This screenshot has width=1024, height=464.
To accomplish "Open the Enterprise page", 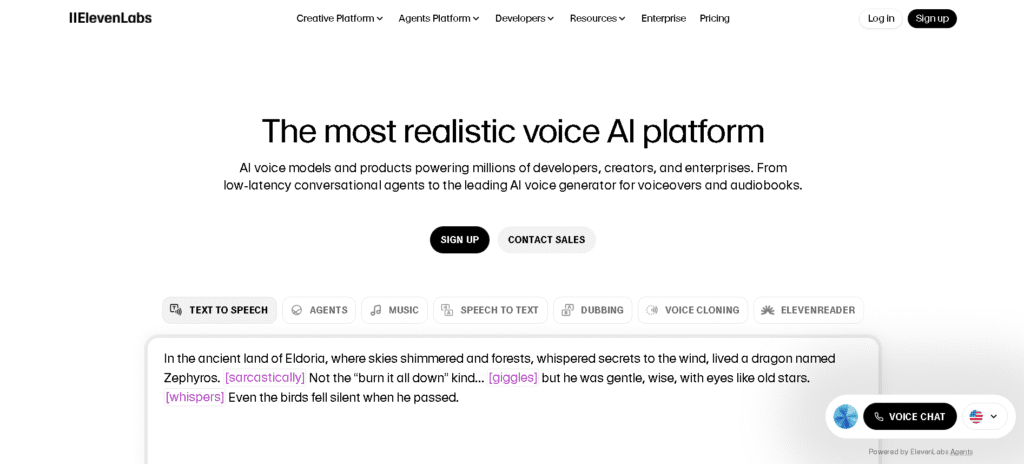I will (663, 18).
